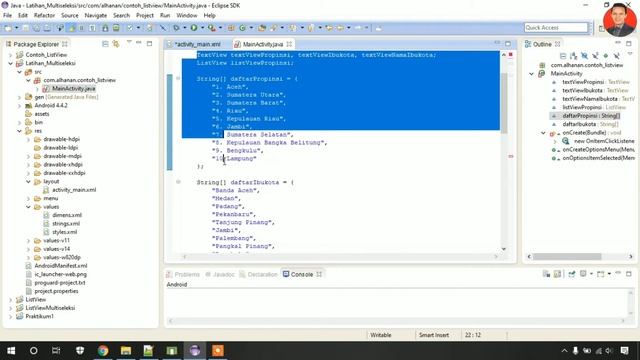640x360 pixels.
Task: Click Link with Editor icon in Package Explorer
Action: 116,44
